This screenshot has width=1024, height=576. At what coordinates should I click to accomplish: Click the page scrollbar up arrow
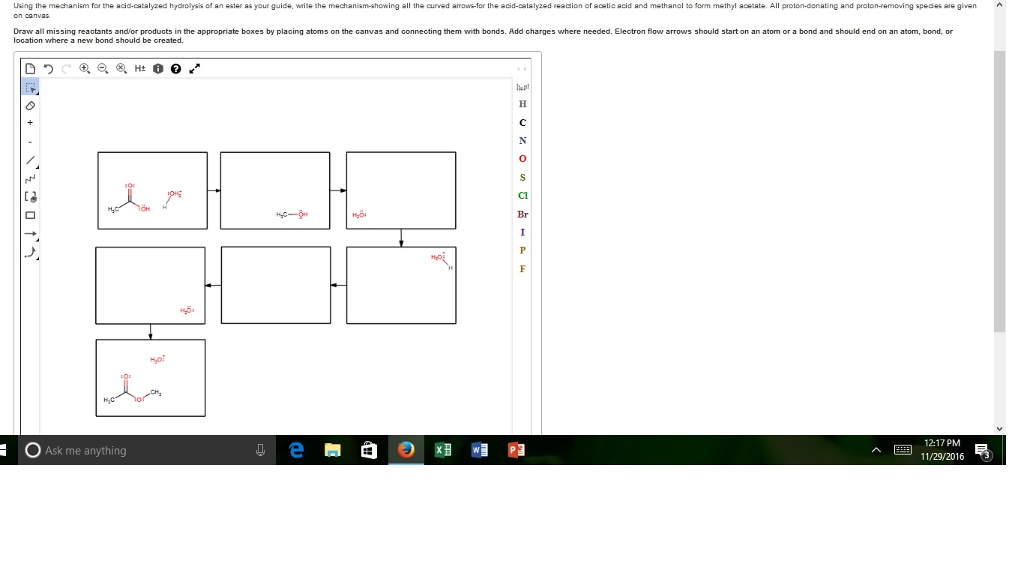pyautogui.click(x=1000, y=5)
